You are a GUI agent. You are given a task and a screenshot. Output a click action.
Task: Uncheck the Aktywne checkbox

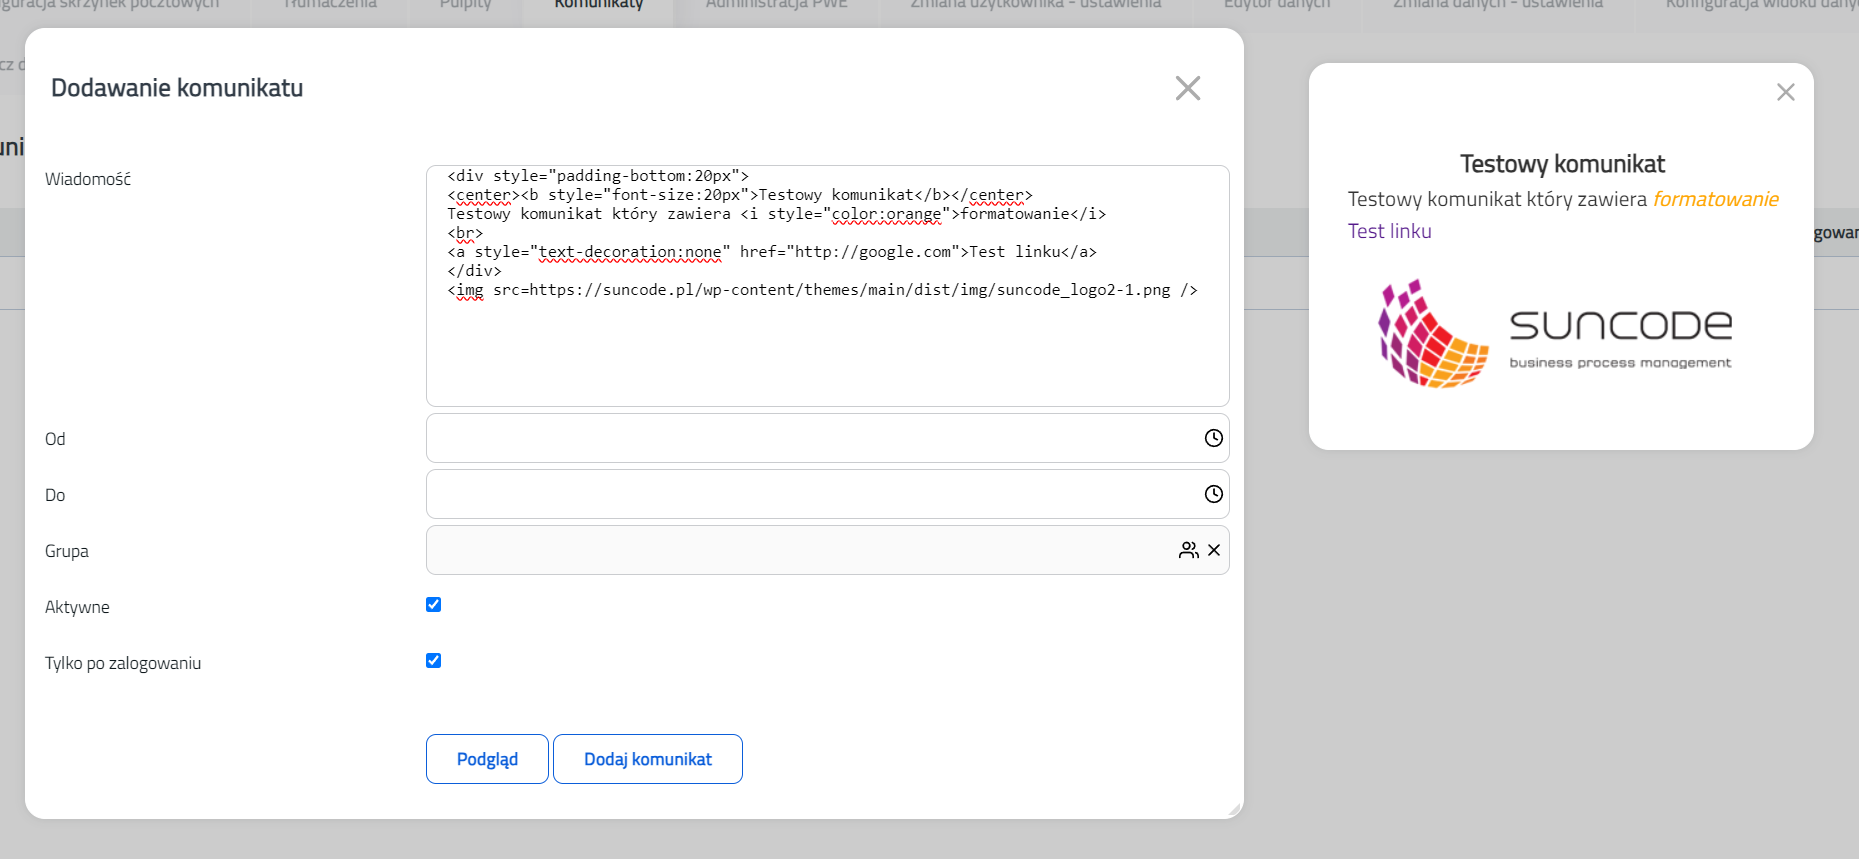pyautogui.click(x=433, y=604)
